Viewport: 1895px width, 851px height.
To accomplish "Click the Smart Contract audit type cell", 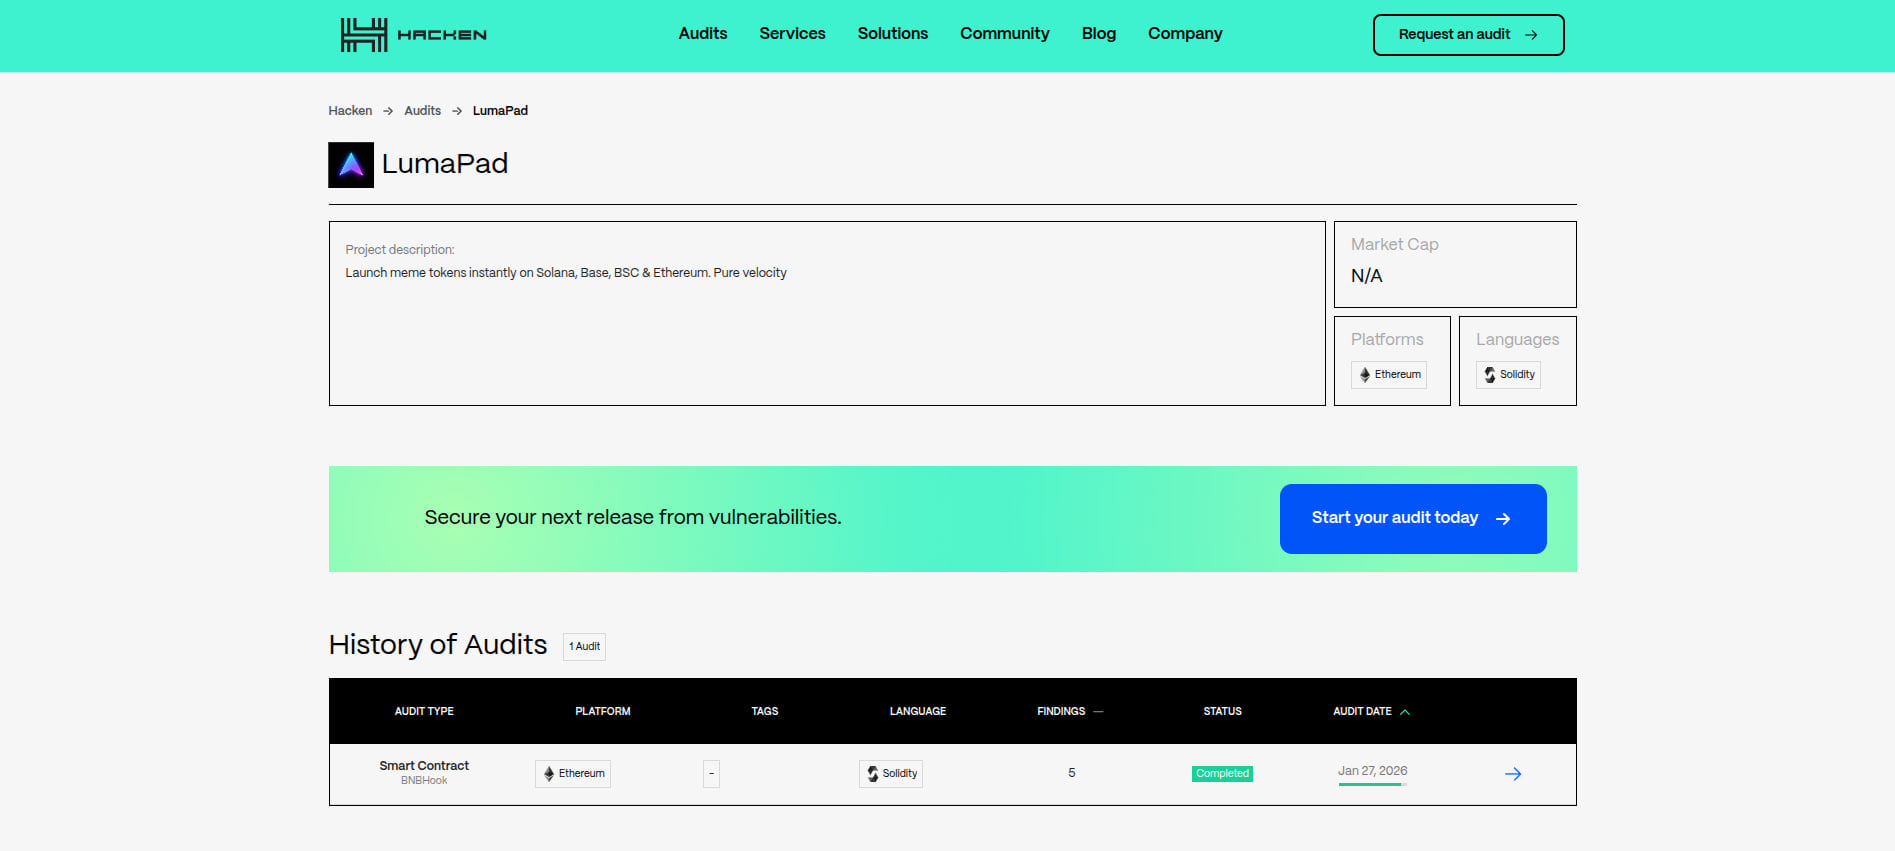I will pyautogui.click(x=424, y=766).
